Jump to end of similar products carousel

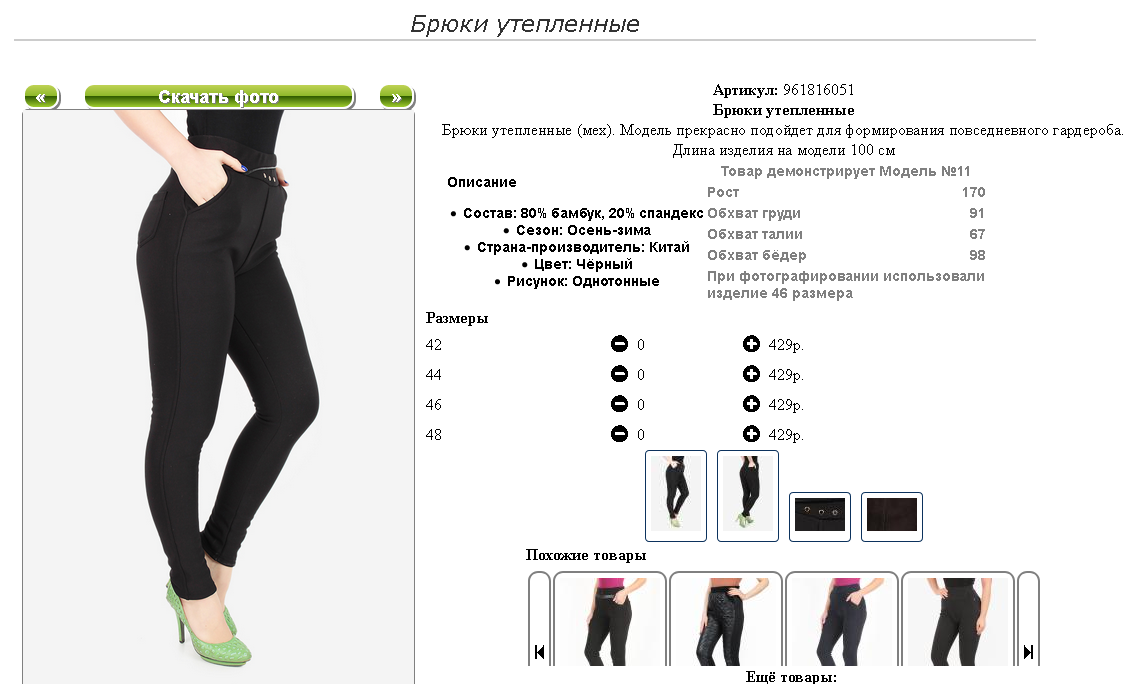(x=1029, y=652)
